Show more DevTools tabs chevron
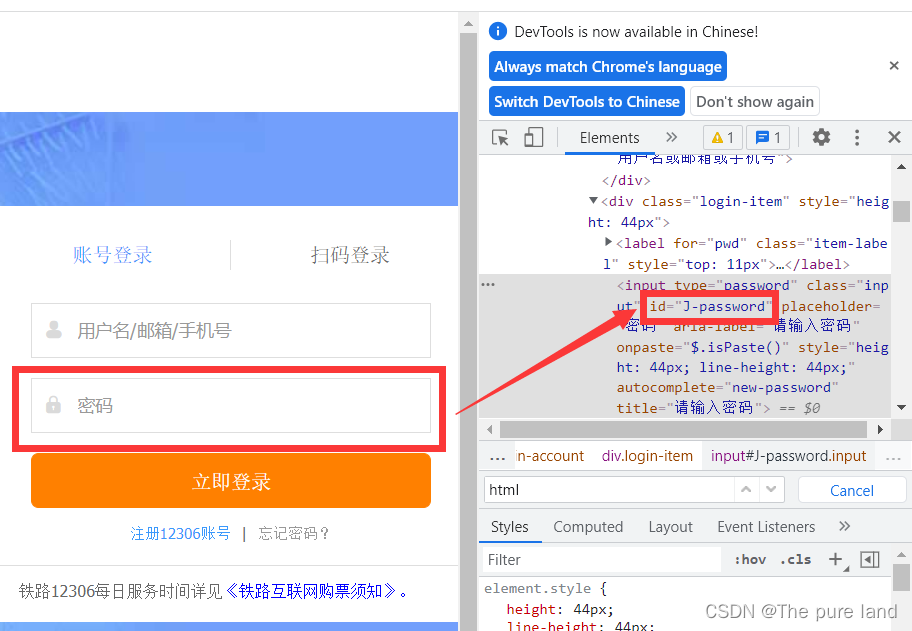912x631 pixels. pyautogui.click(x=672, y=137)
